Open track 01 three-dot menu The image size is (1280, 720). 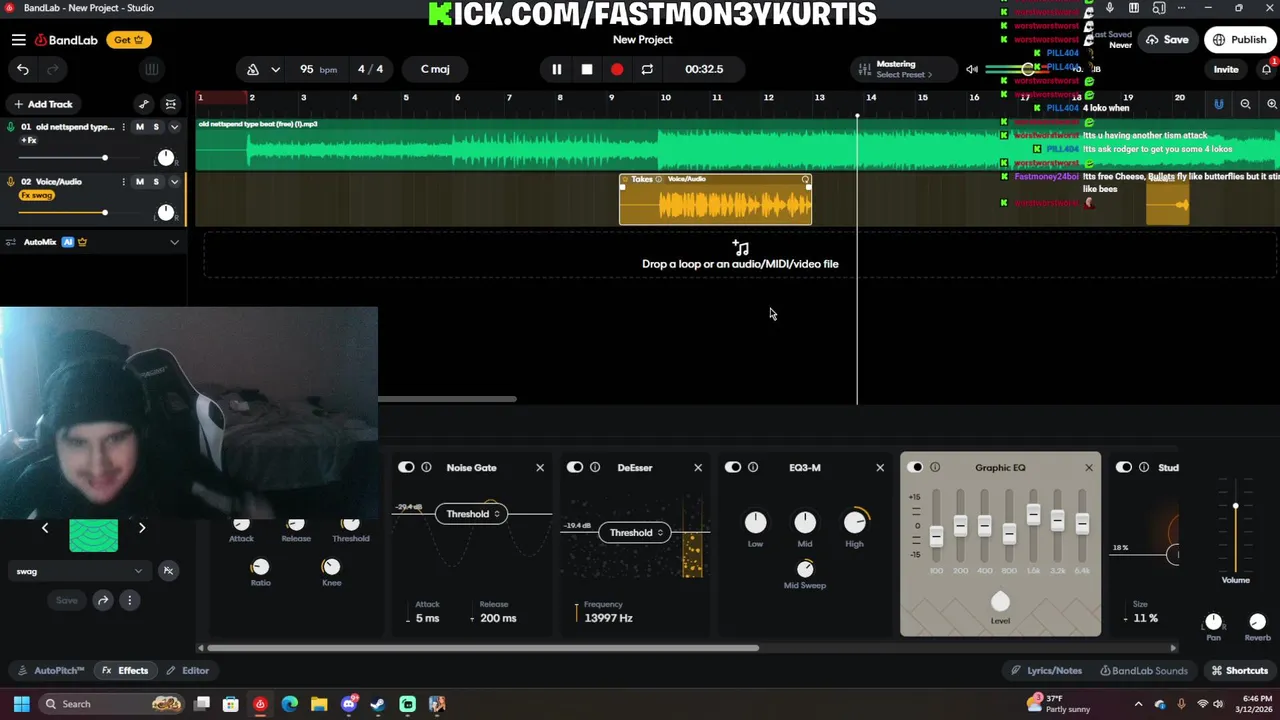124,127
